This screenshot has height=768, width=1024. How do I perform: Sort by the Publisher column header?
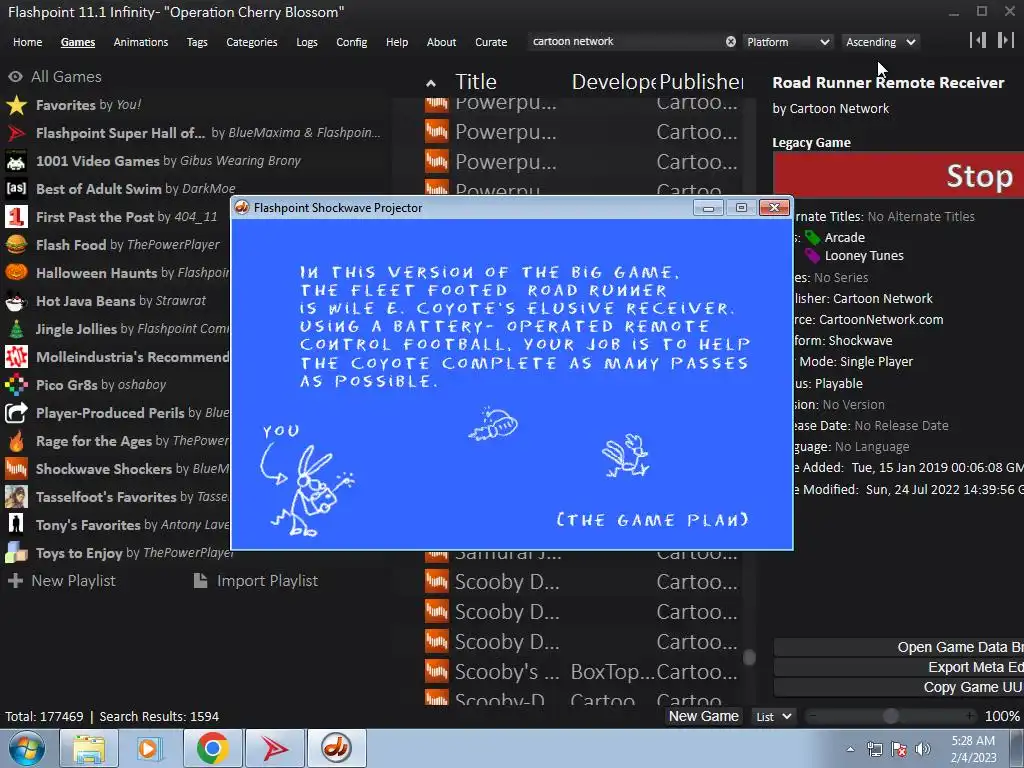[x=701, y=82]
